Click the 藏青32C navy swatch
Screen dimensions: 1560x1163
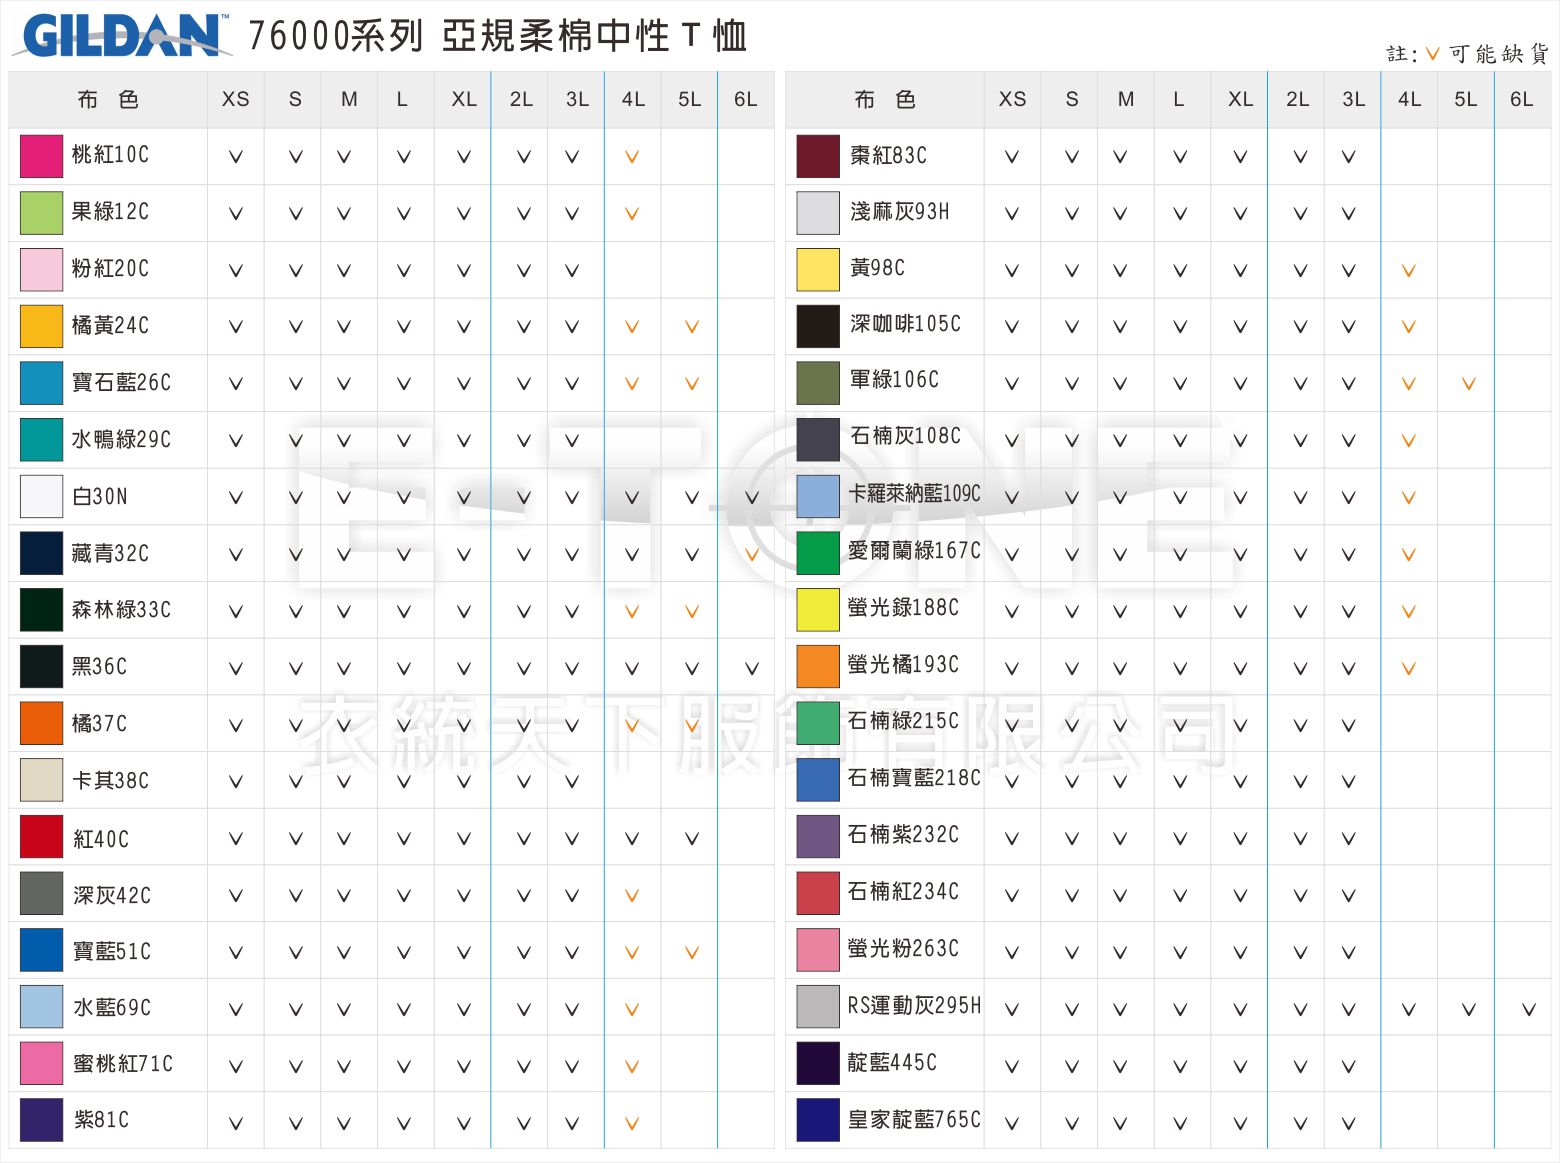pos(41,554)
